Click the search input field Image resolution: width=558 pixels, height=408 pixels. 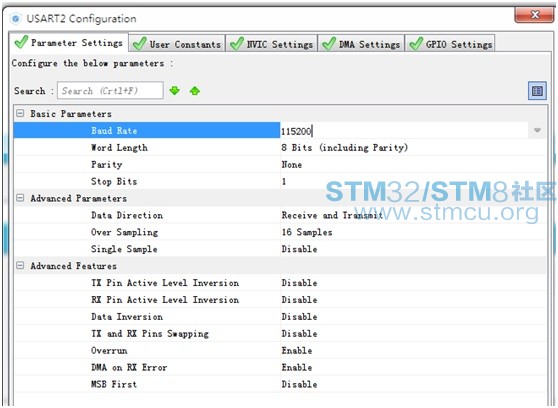point(110,90)
